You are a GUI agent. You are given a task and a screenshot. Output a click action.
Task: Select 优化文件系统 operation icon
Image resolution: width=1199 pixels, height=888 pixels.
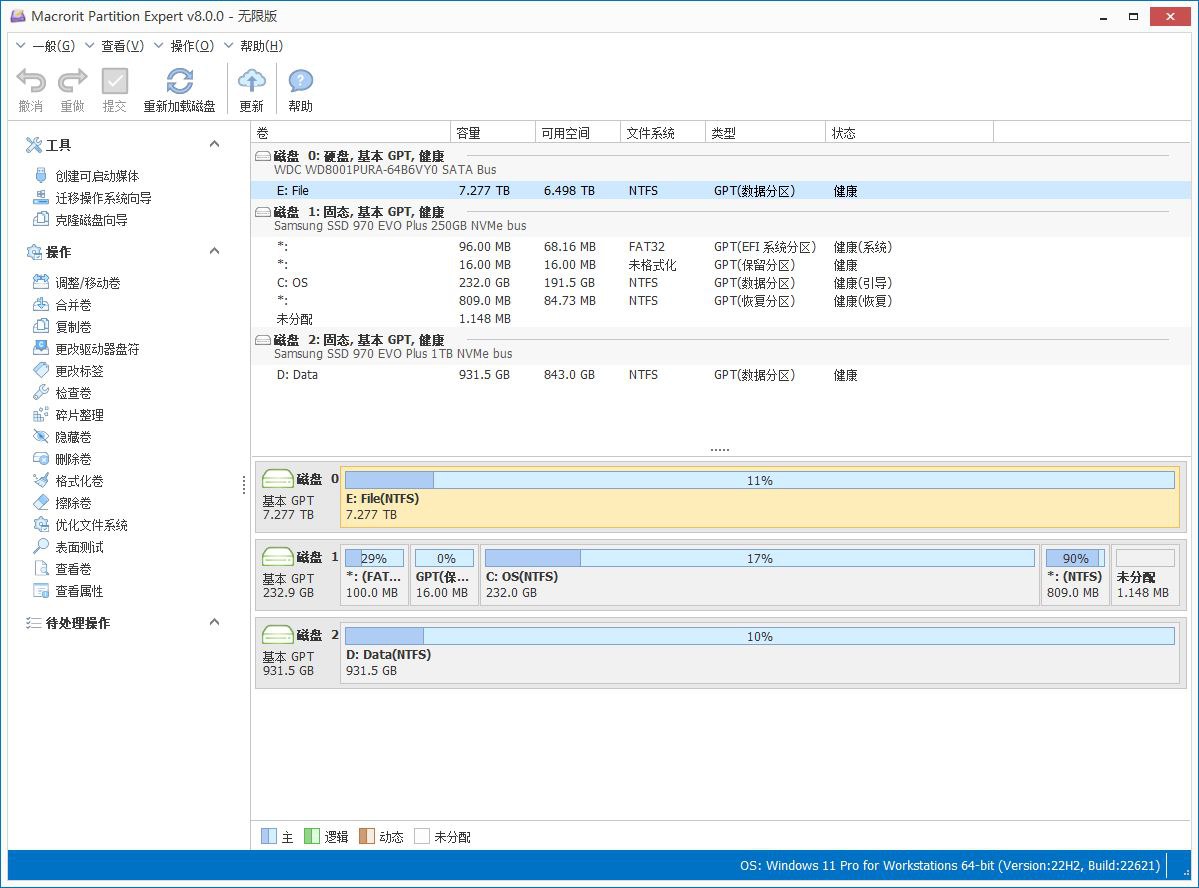(x=41, y=525)
